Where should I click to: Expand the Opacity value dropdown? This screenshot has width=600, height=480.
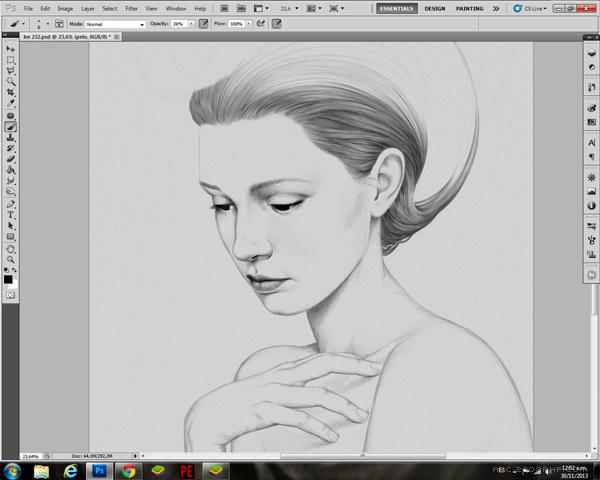(191, 22)
